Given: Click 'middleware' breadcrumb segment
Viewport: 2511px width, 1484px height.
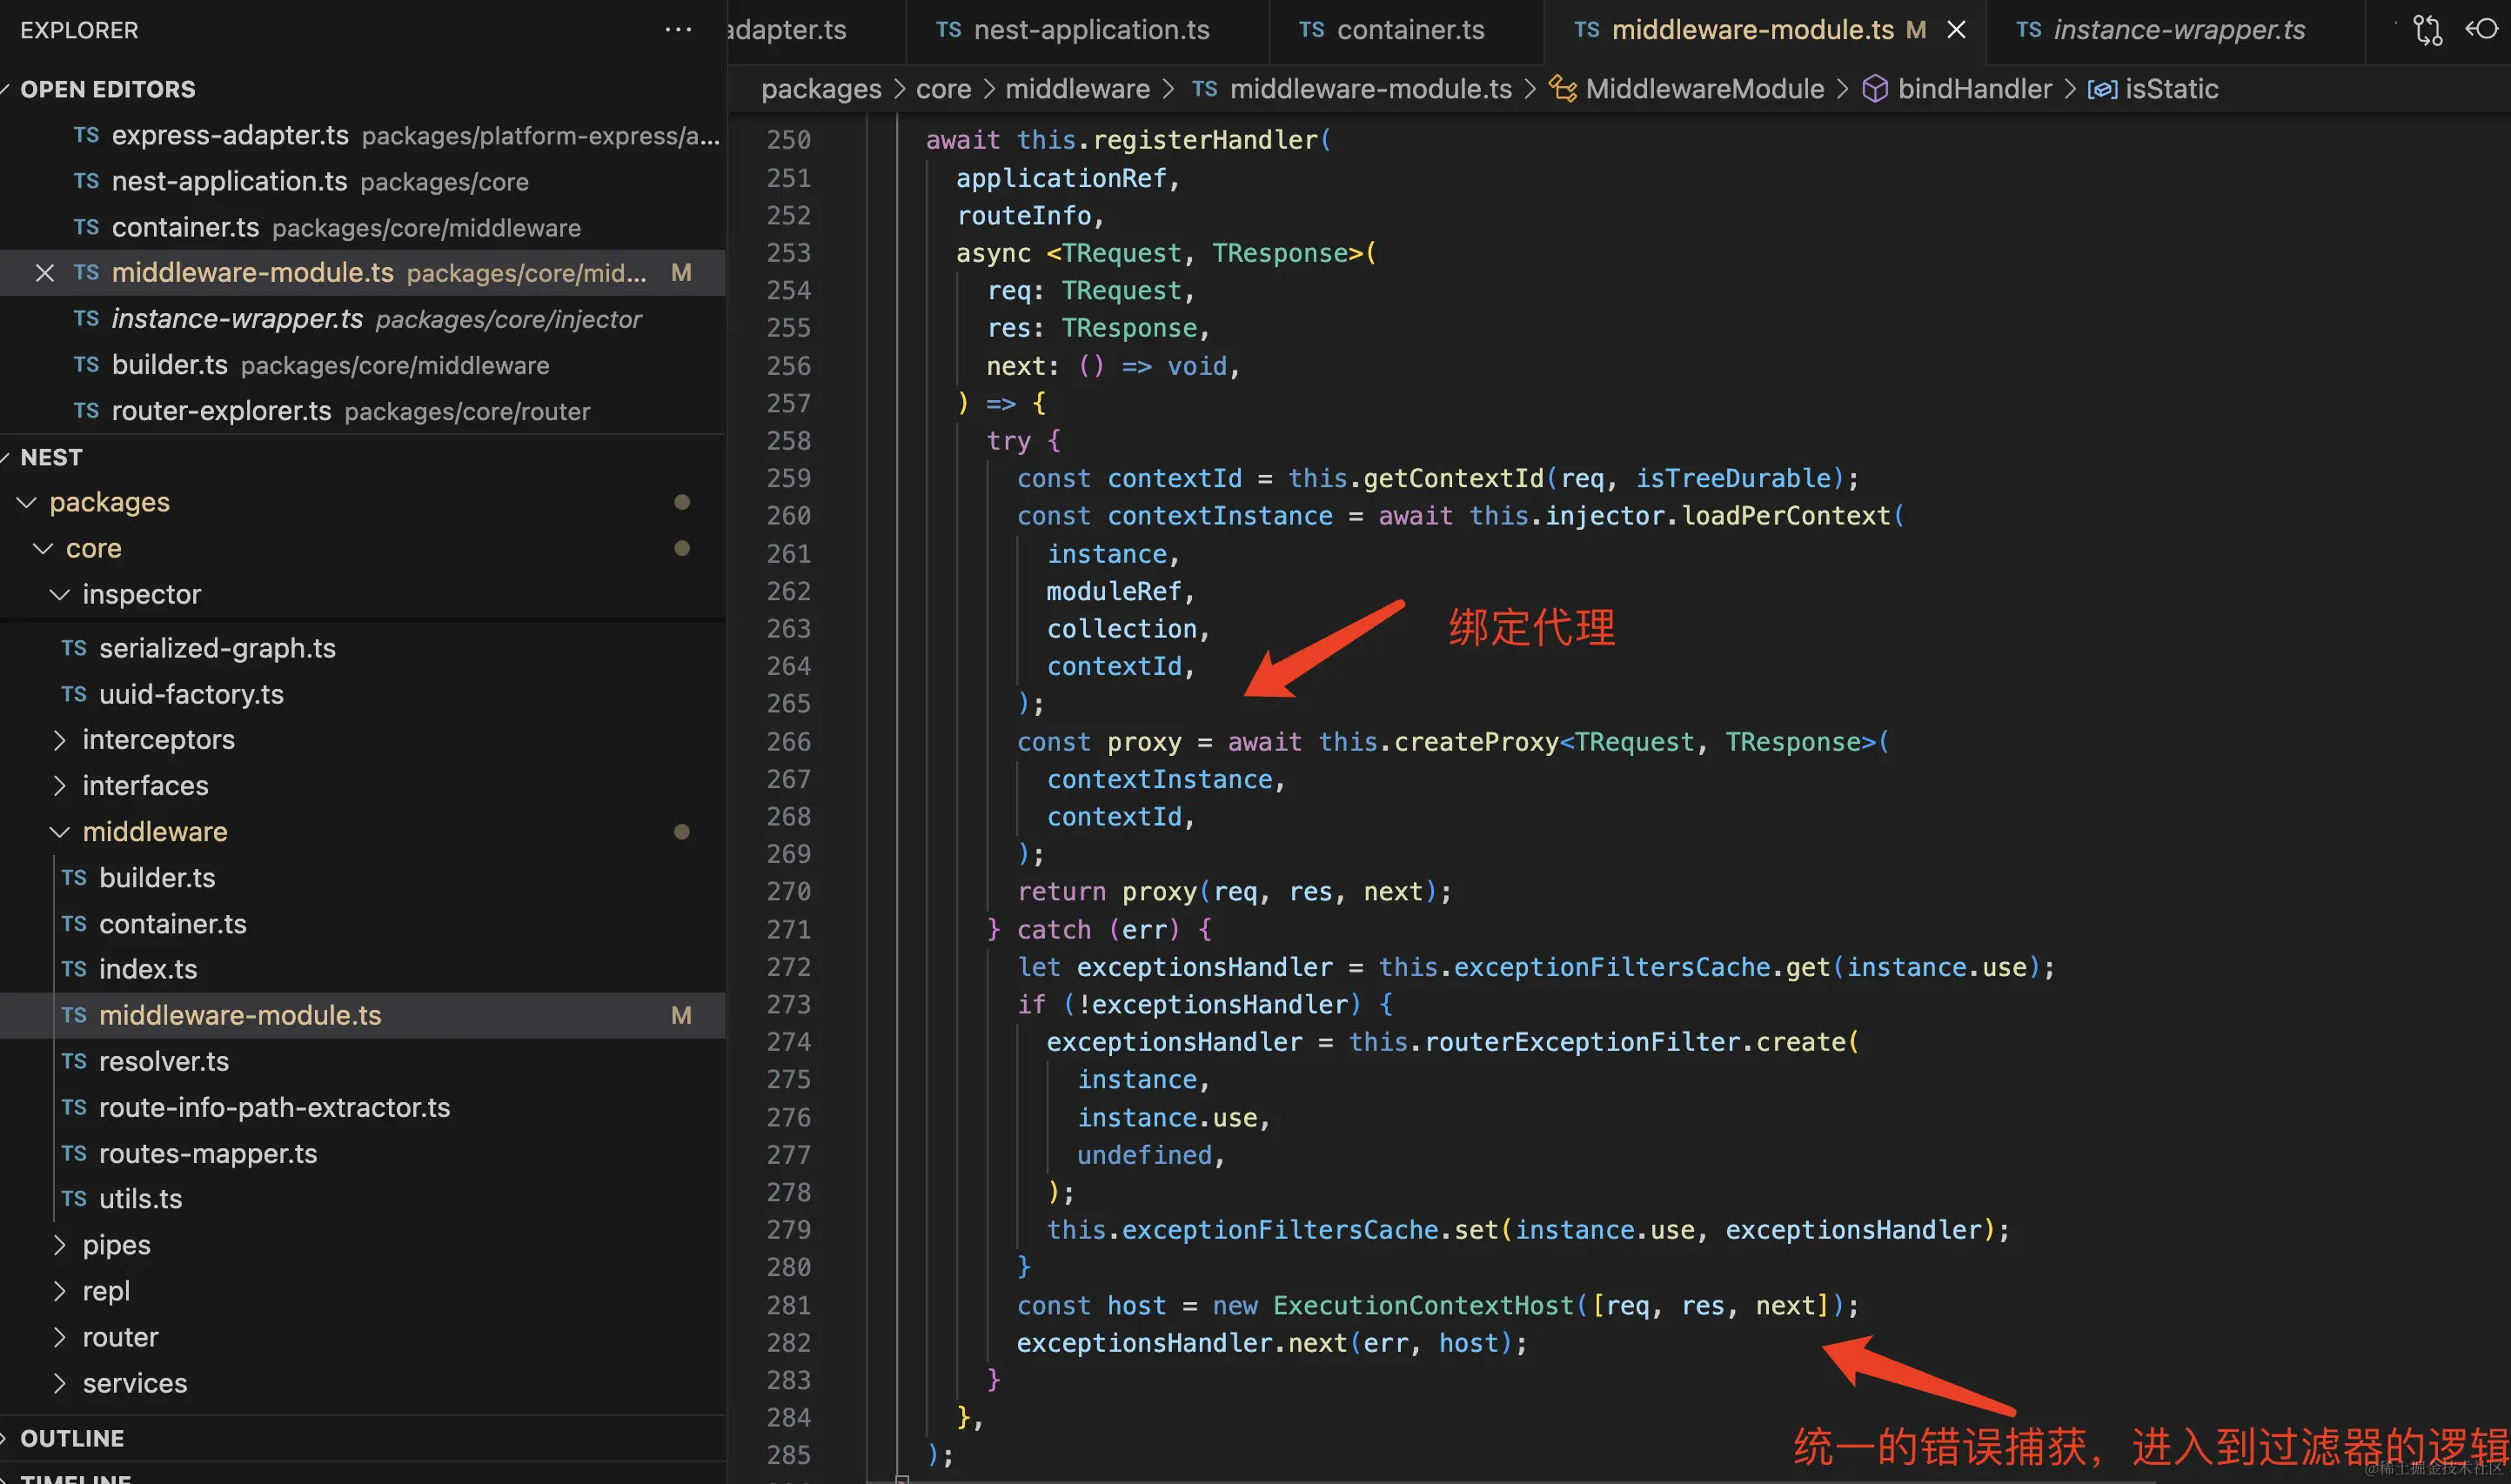Looking at the screenshot, I should coord(1077,89).
